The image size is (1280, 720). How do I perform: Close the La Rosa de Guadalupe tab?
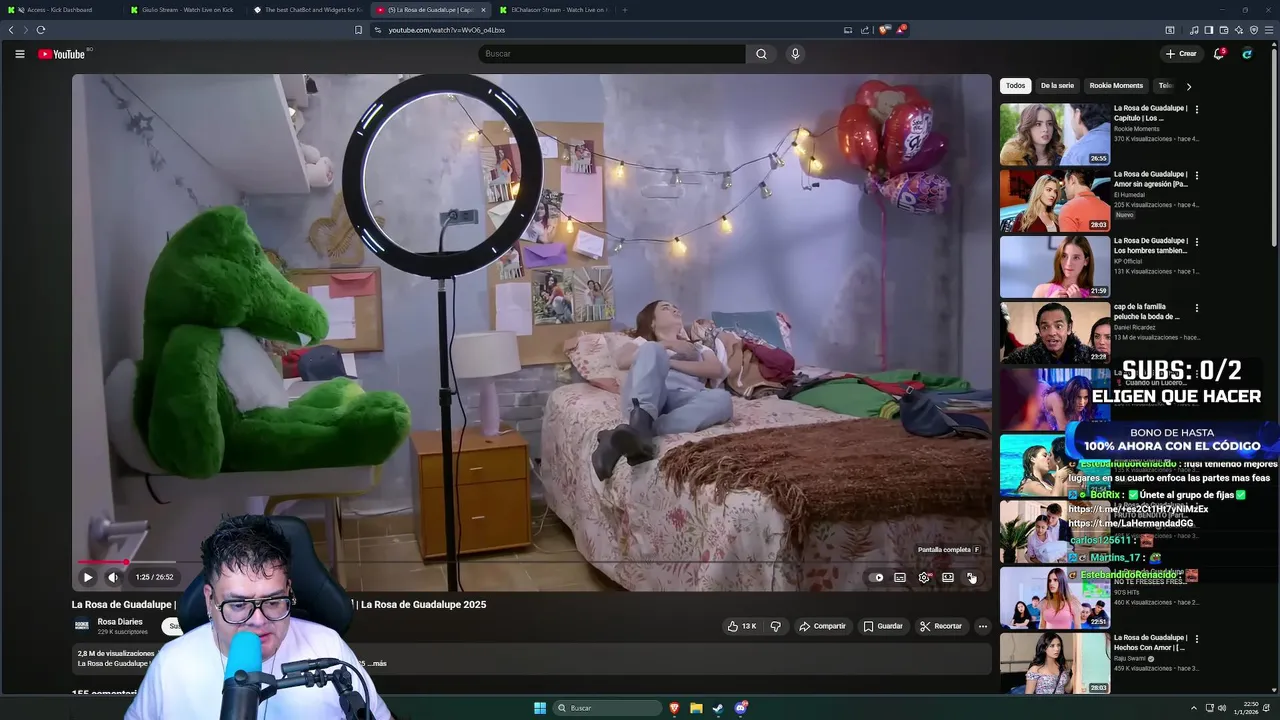483,10
